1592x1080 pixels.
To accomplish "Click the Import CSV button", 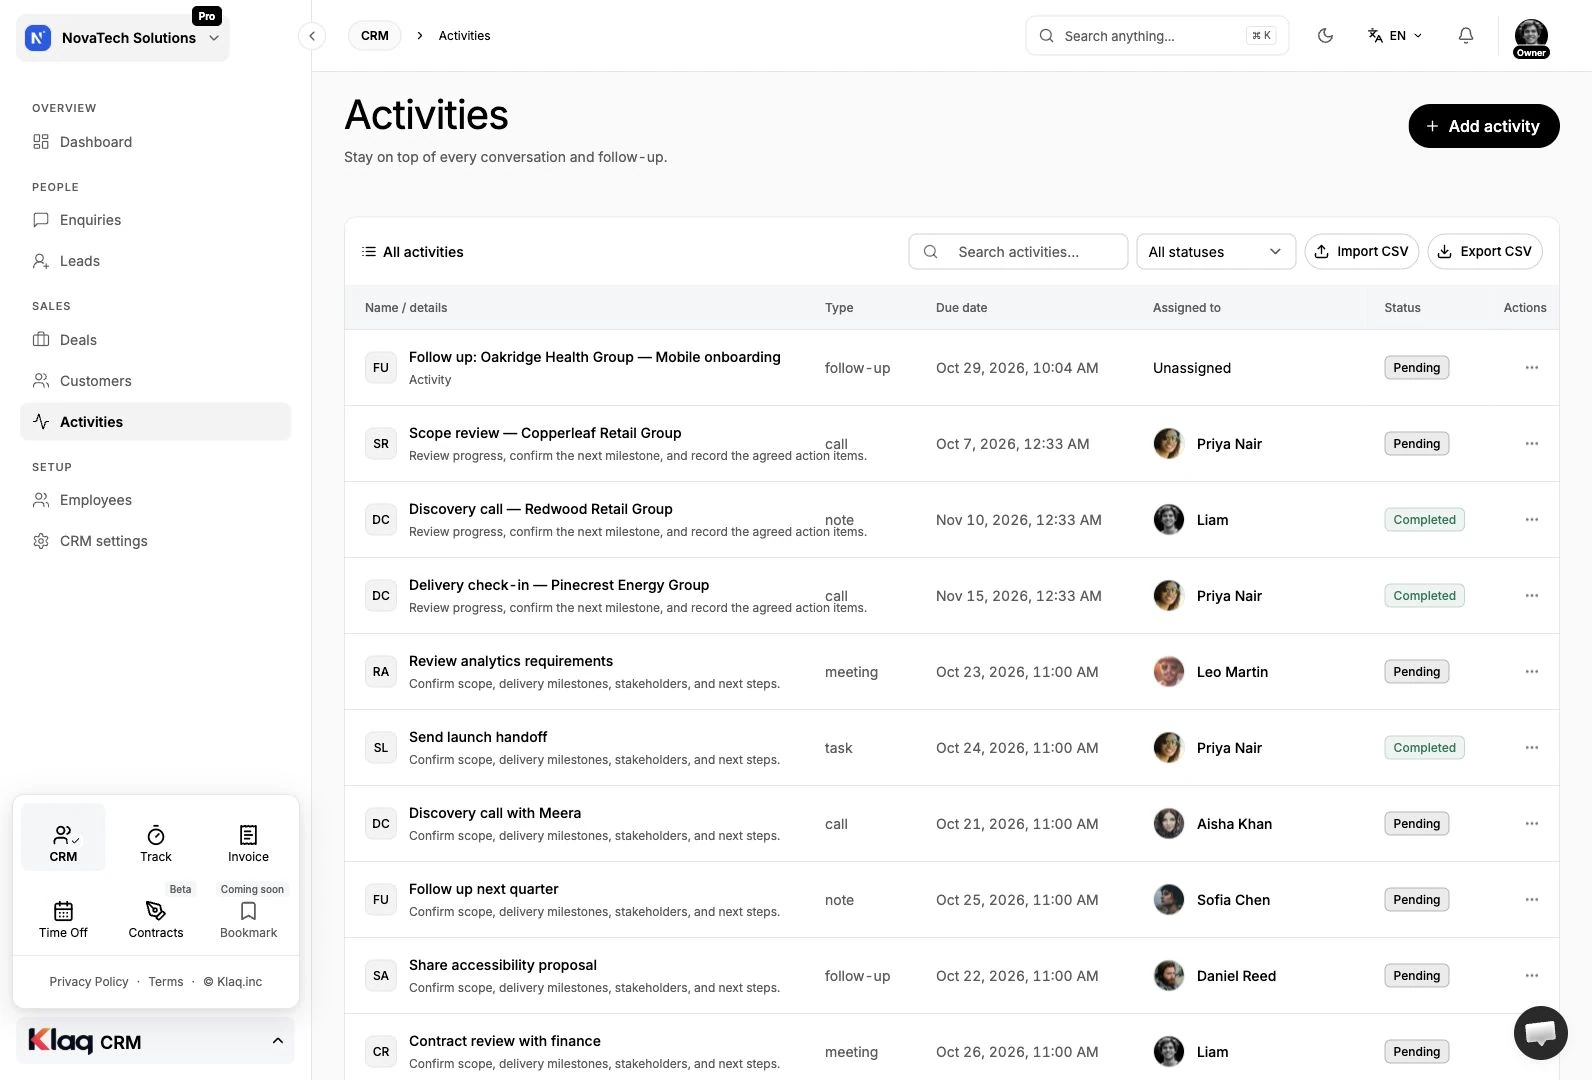I will tap(1362, 252).
